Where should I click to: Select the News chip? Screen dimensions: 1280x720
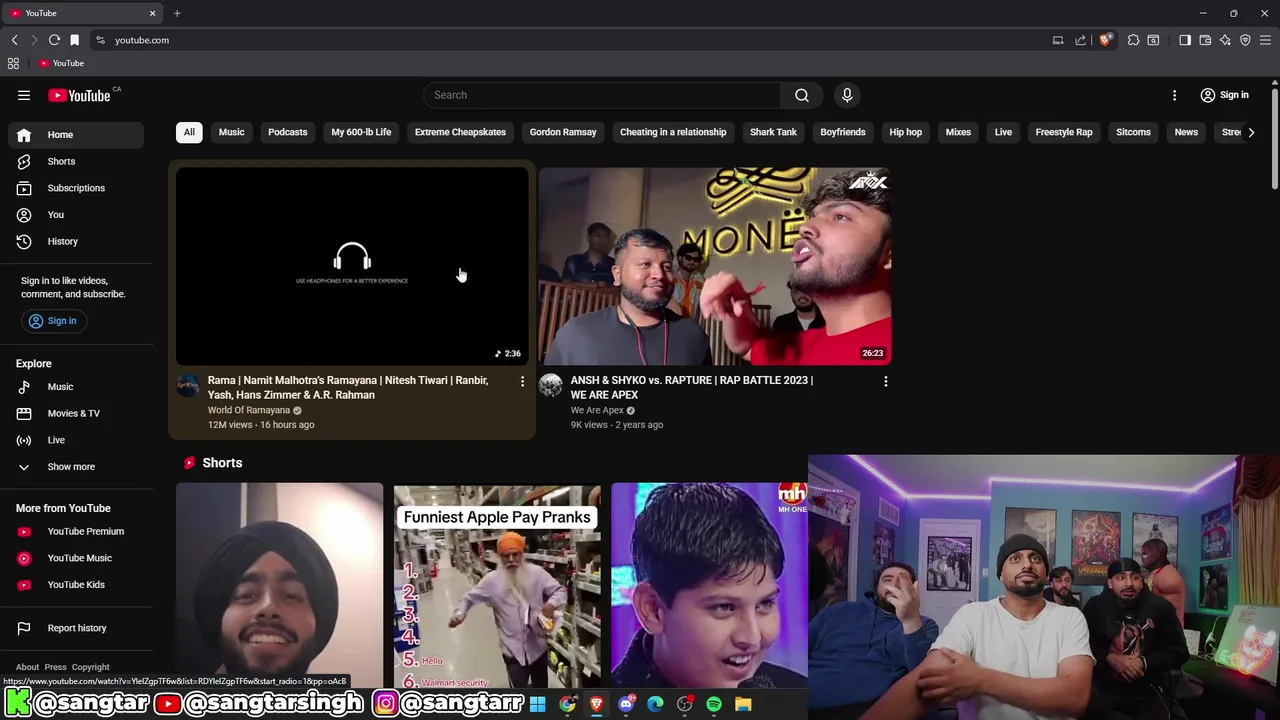pos(1186,132)
